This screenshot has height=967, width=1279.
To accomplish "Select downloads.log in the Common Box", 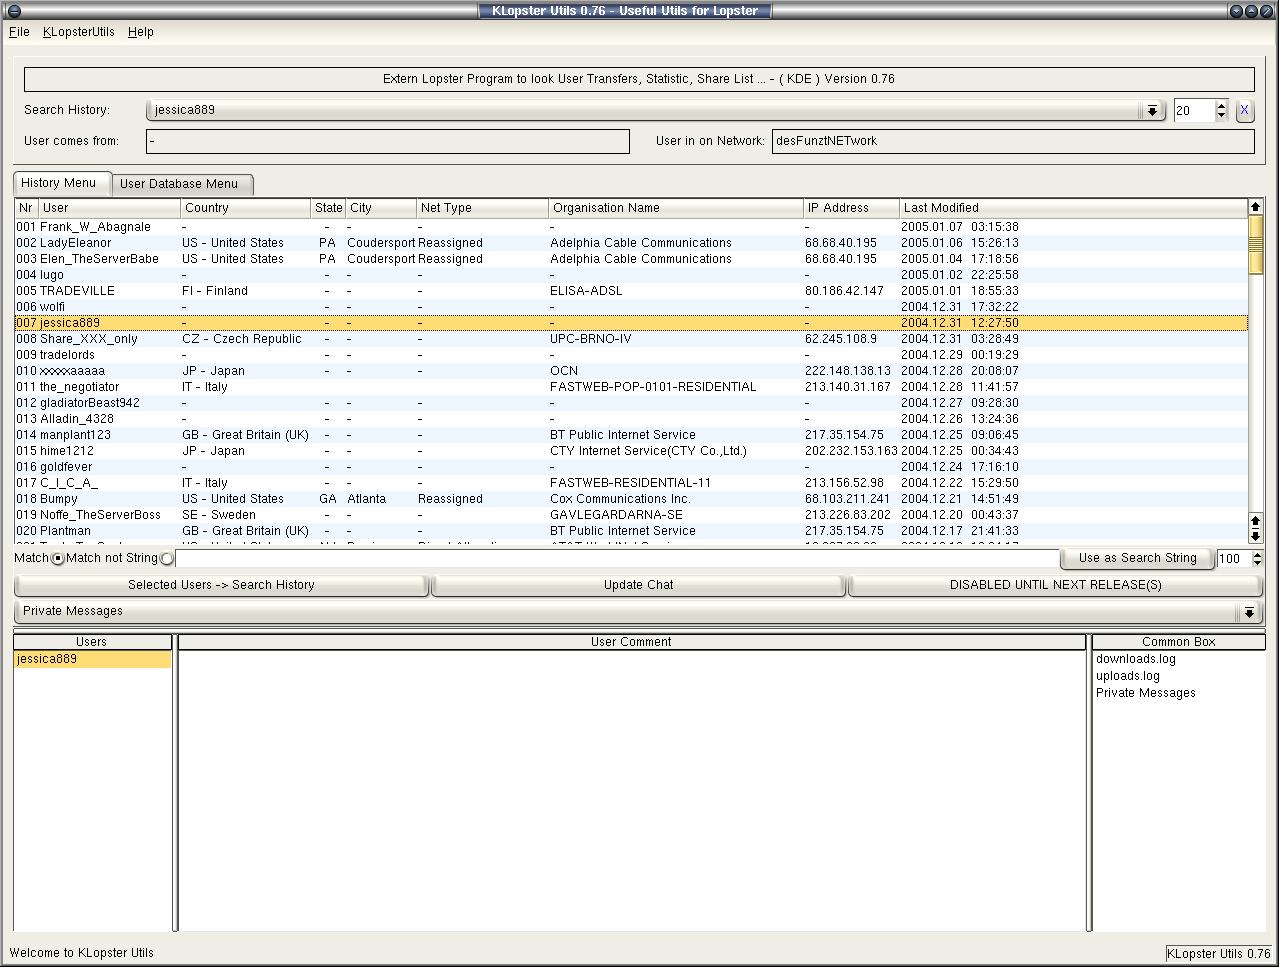I will point(1135,659).
